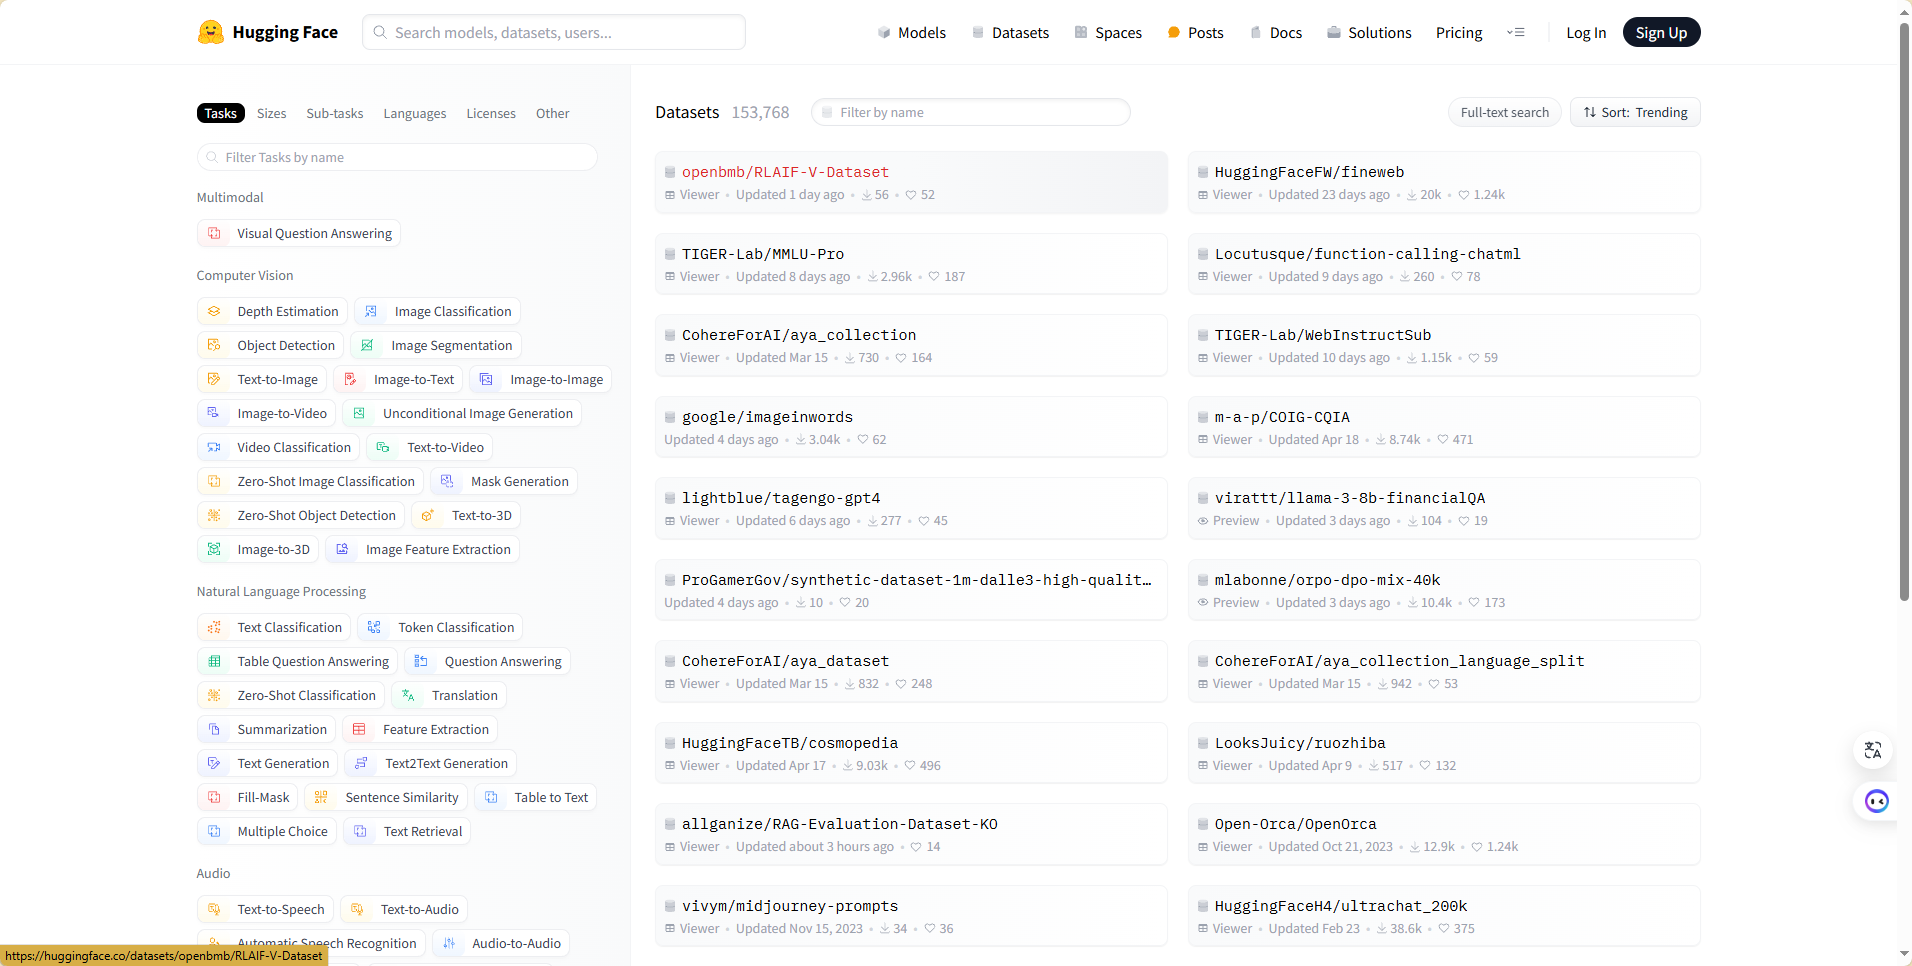Click the Depth Estimation task icon
This screenshot has width=1912, height=966.
[x=214, y=312]
